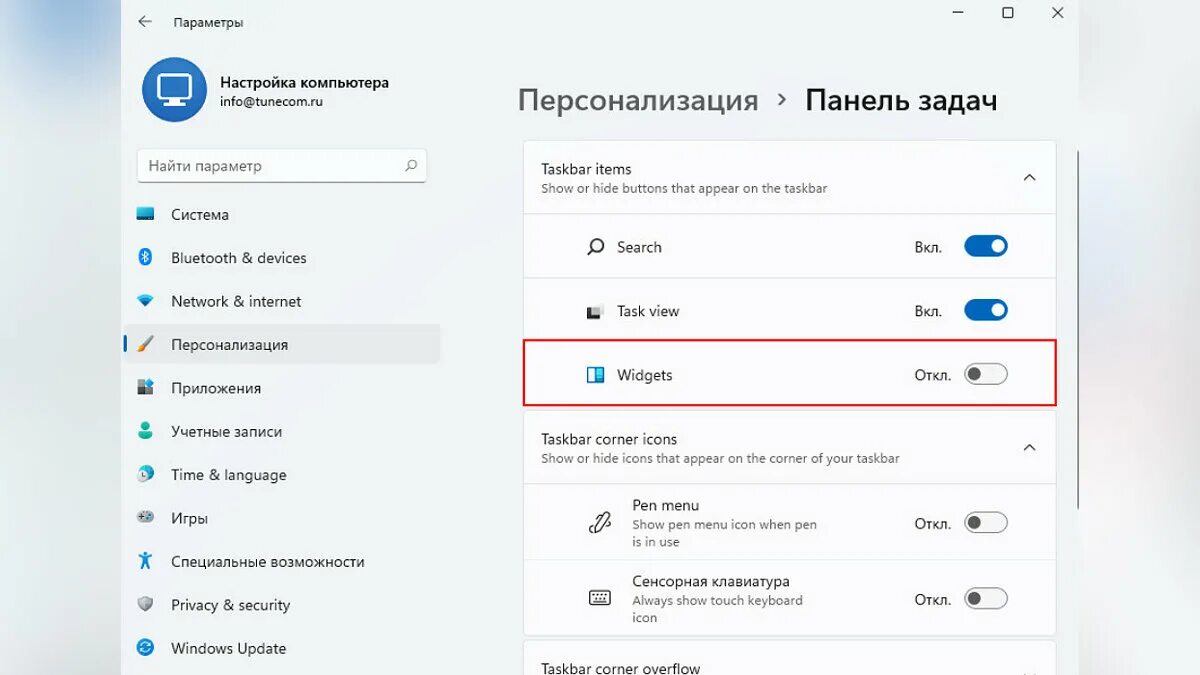
Task: Open Privacy & security settings
Action: coord(281,605)
